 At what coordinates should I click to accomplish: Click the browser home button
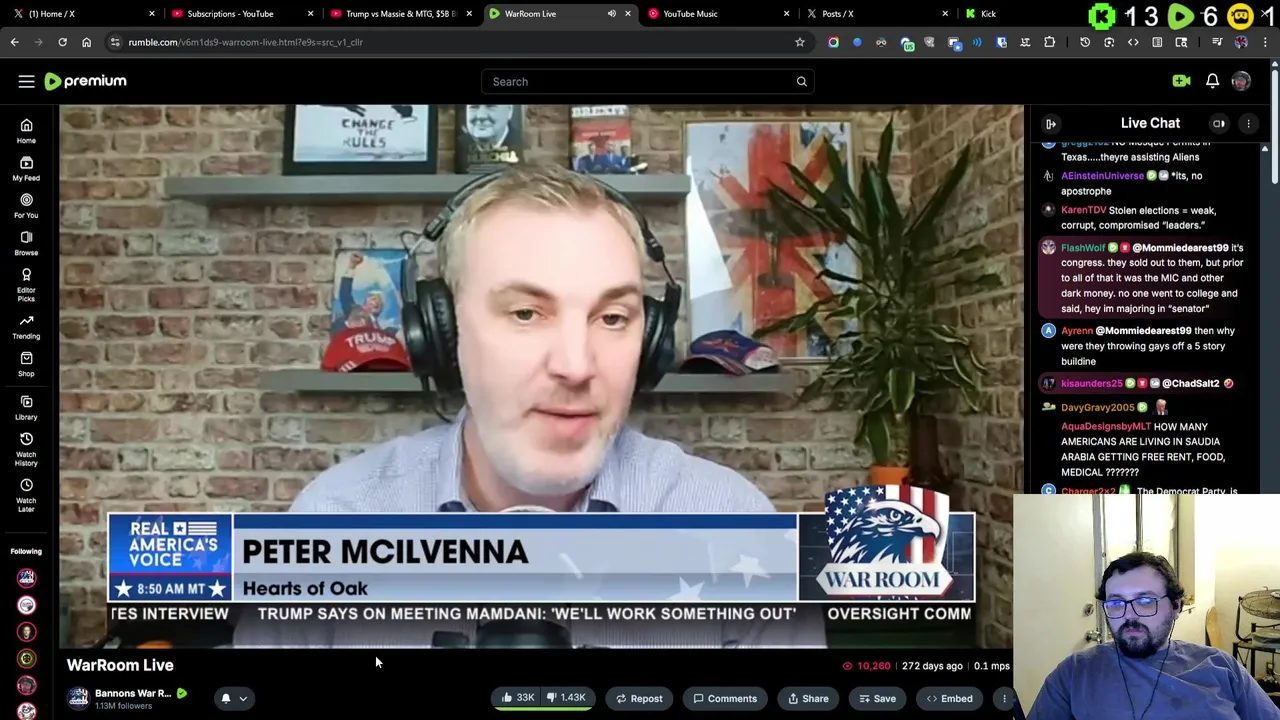coord(86,42)
